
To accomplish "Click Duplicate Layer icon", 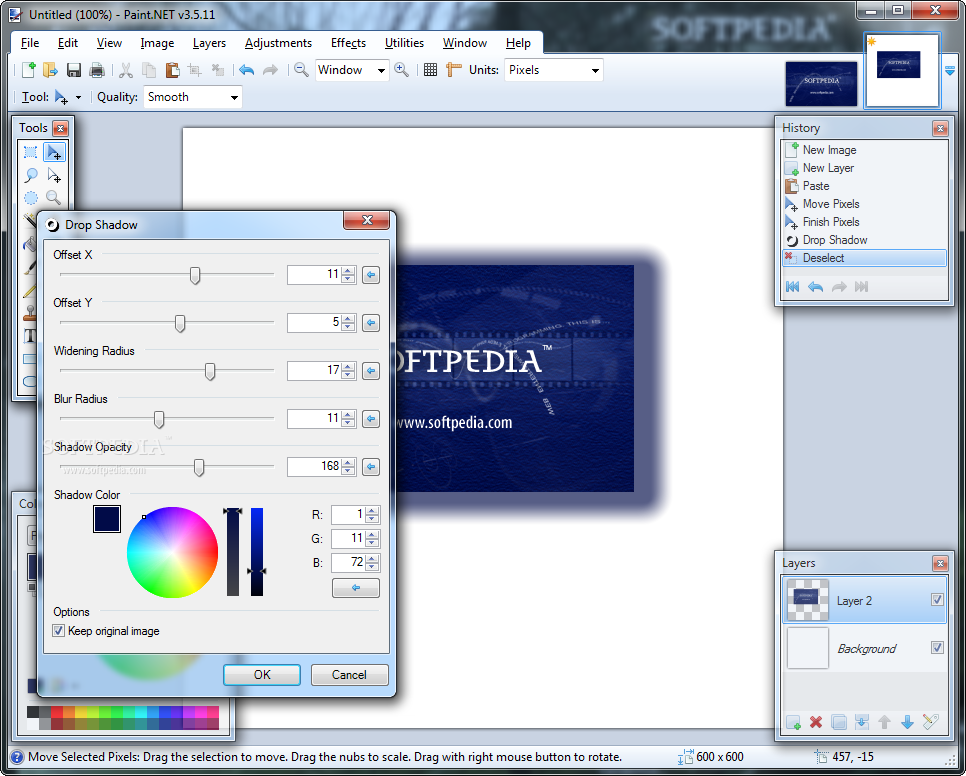I will pos(838,722).
